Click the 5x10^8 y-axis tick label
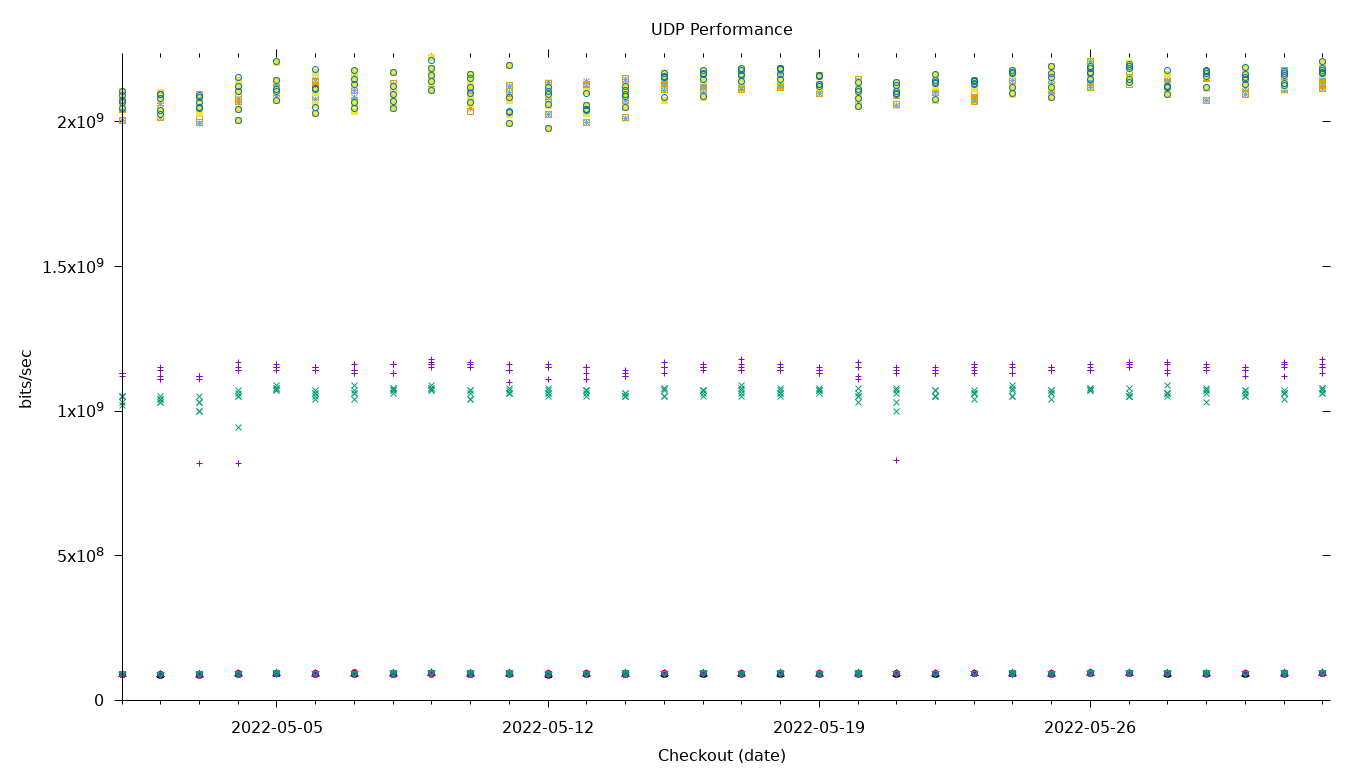Image resolution: width=1360 pixels, height=768 pixels. point(81,556)
